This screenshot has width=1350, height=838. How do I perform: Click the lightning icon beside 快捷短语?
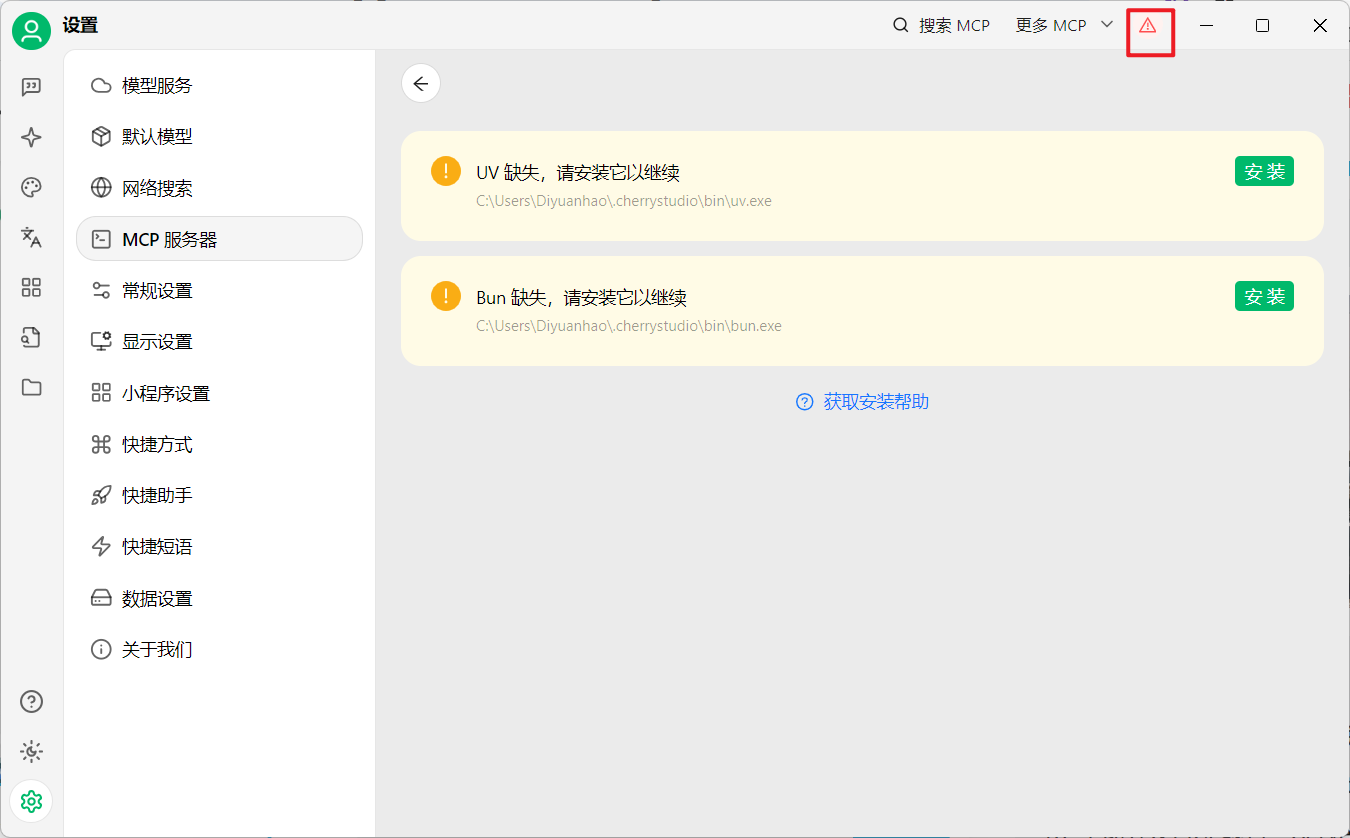[101, 546]
